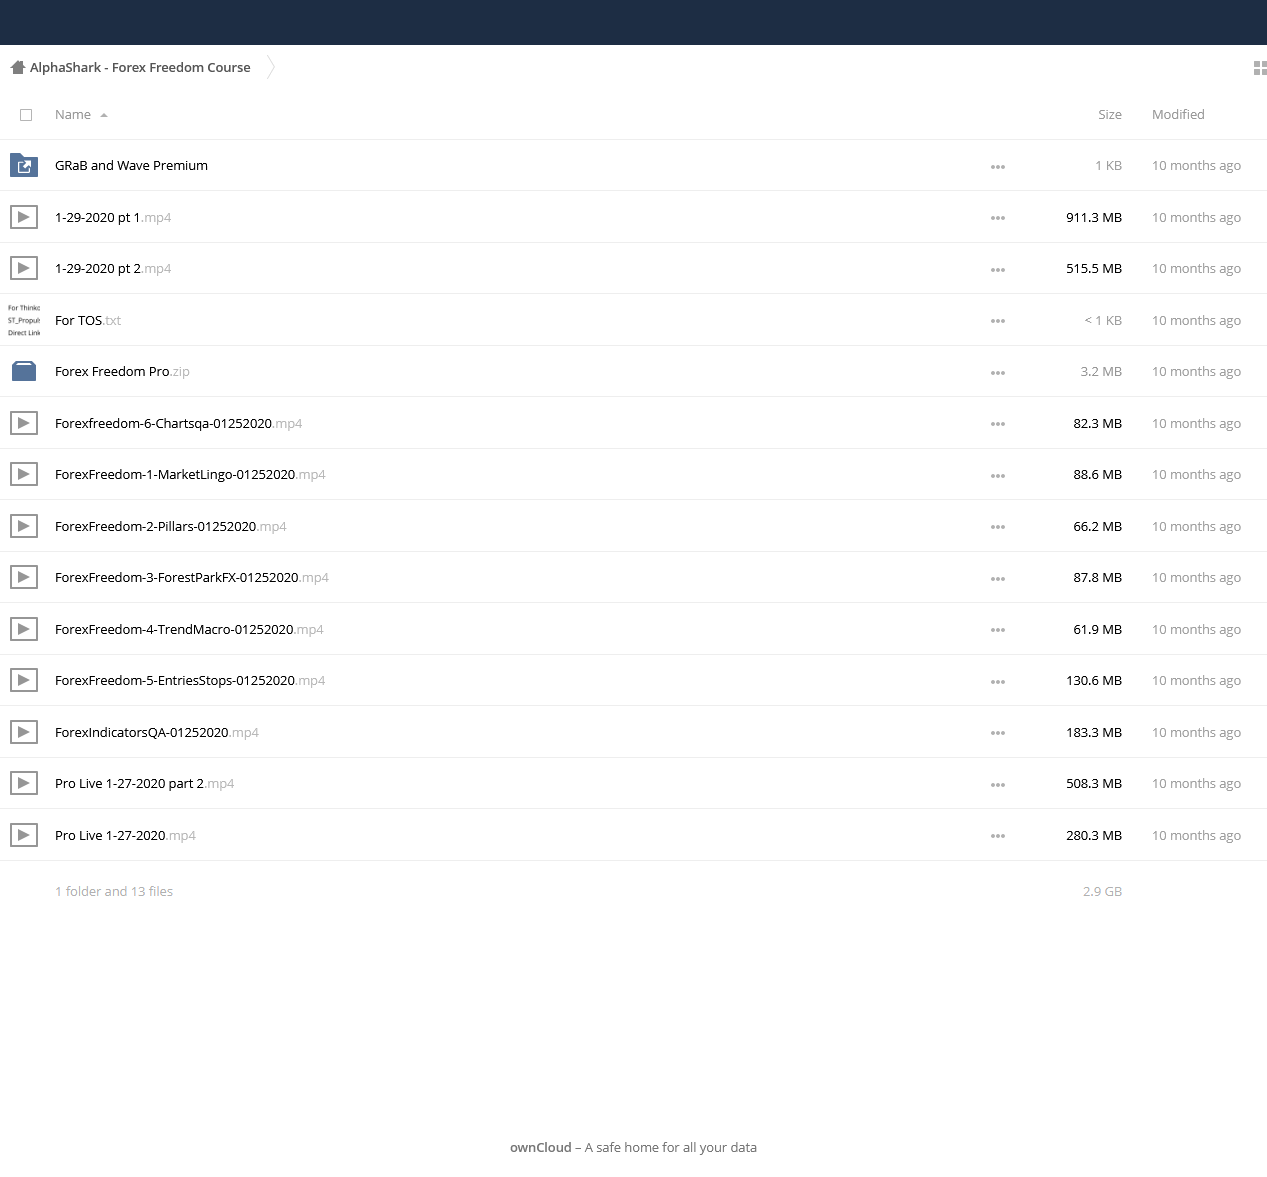Sort files by the Size column

(1110, 115)
